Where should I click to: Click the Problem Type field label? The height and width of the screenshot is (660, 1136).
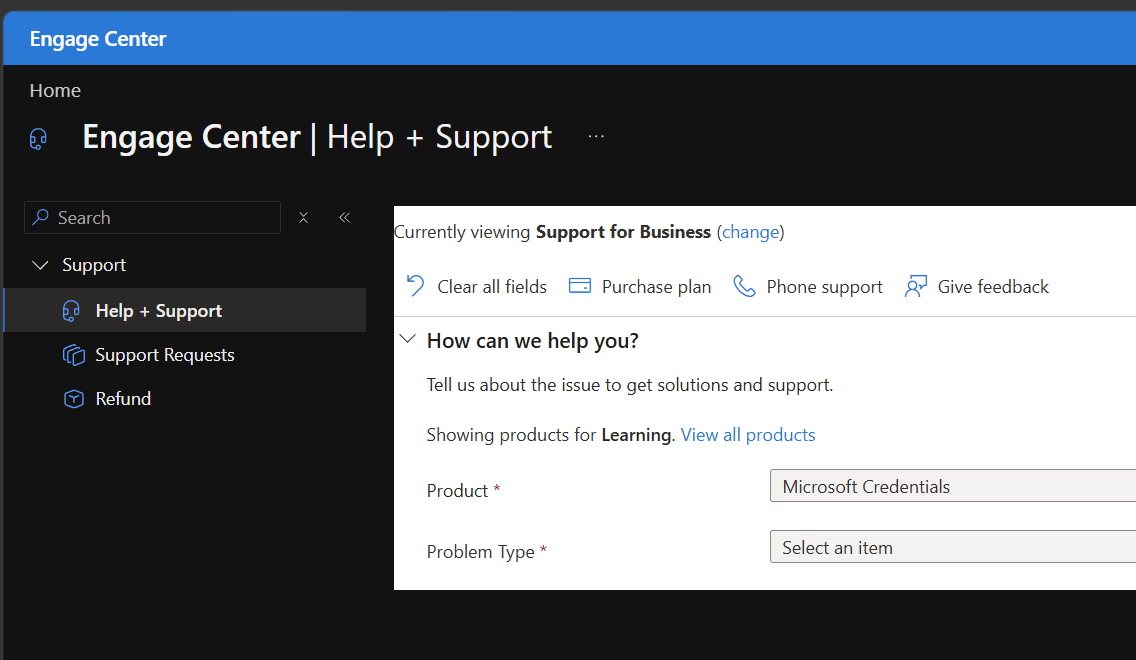[x=480, y=552]
